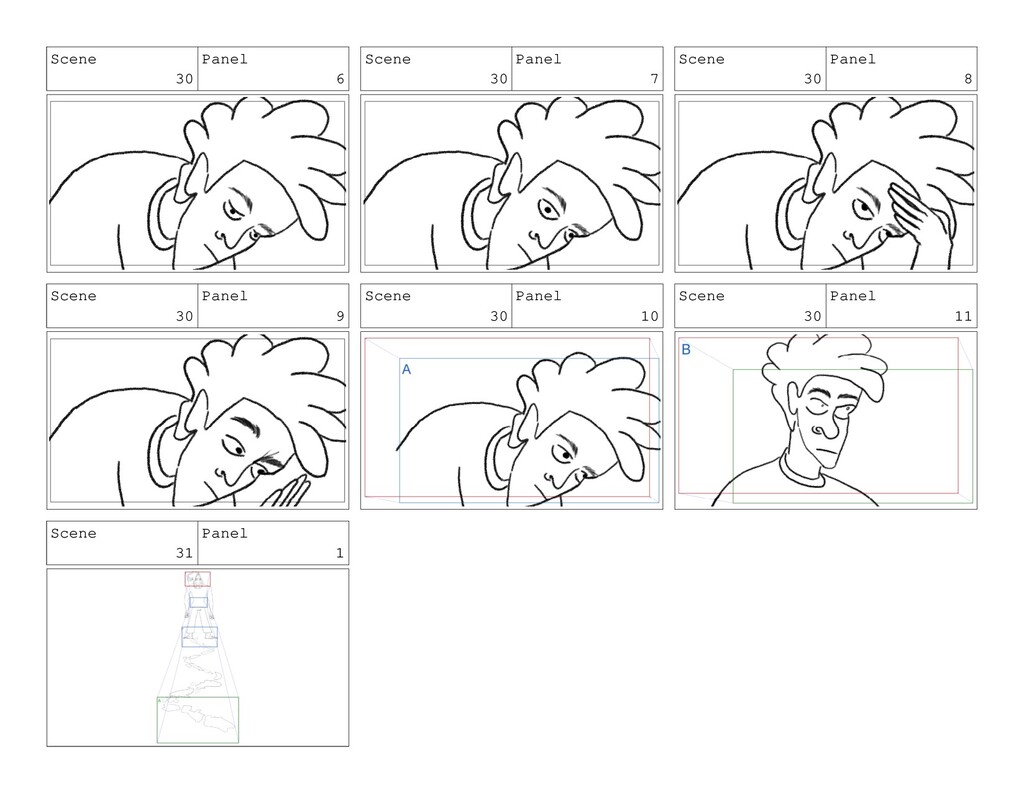Image resolution: width=1024 pixels, height=793 pixels.
Task: Click the blue camera marker A
Action: tap(406, 370)
